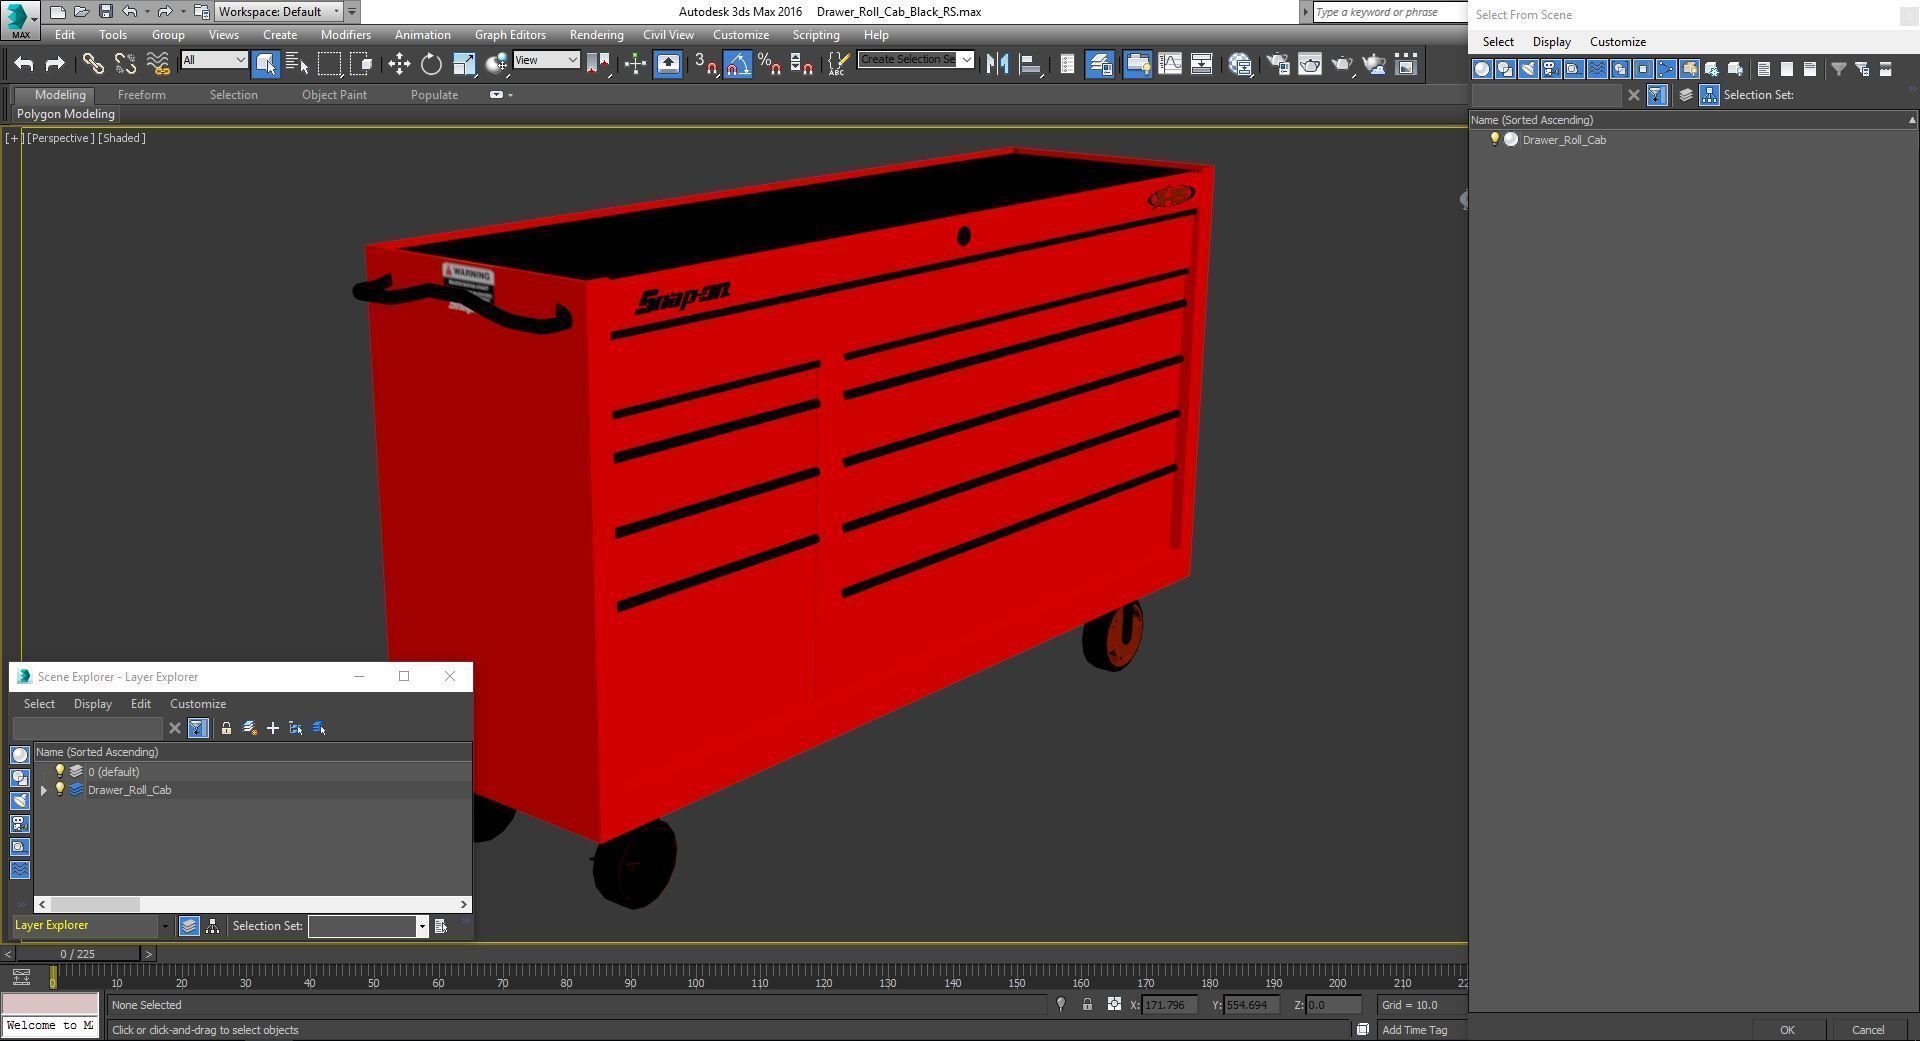Viewport: 1920px width, 1041px height.
Task: Toggle Angle Snap in toolbar
Action: (x=737, y=64)
